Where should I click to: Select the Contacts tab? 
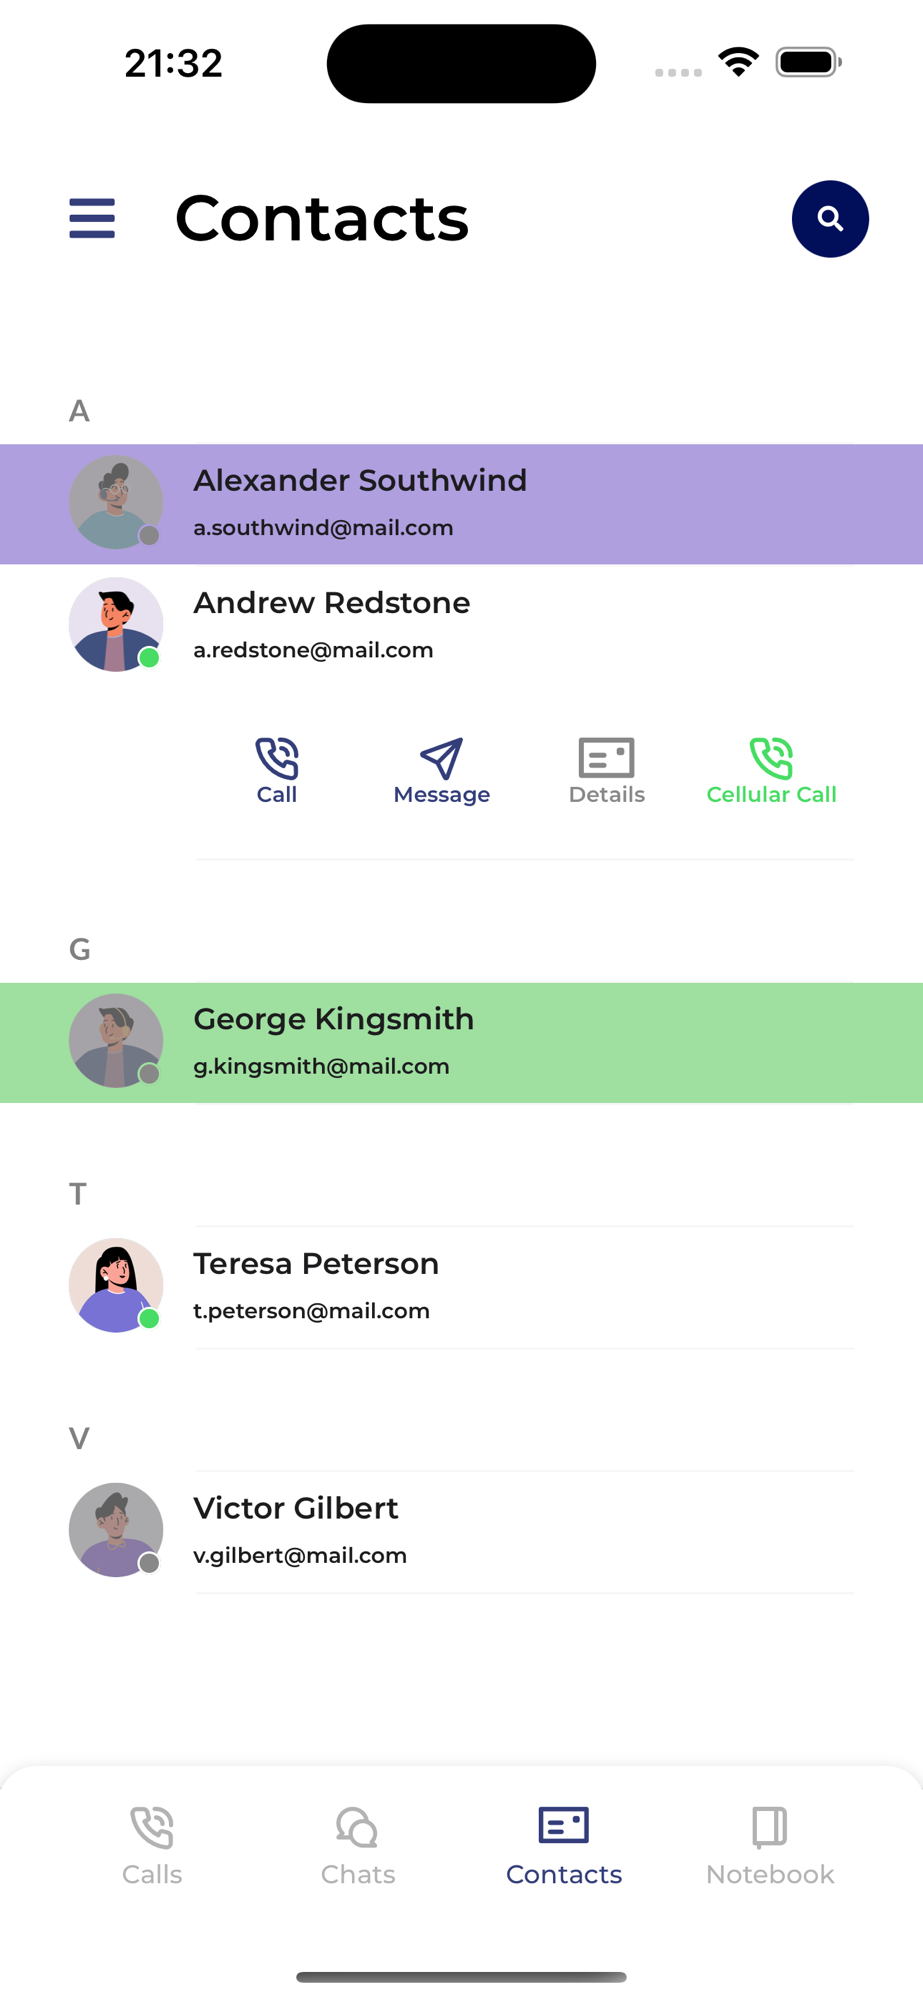pyautogui.click(x=564, y=1846)
